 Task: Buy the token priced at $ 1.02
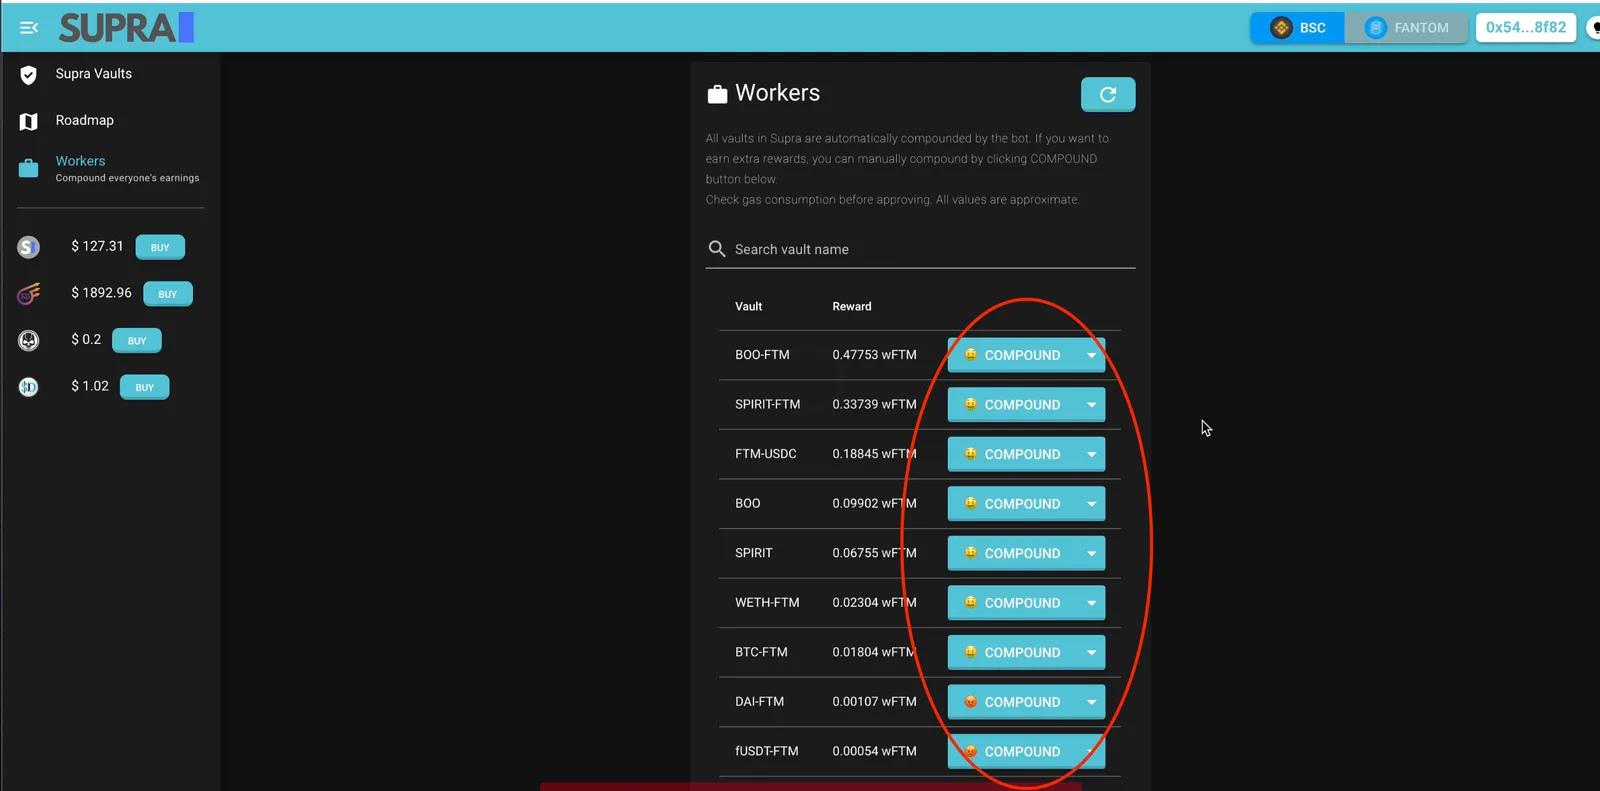point(145,387)
